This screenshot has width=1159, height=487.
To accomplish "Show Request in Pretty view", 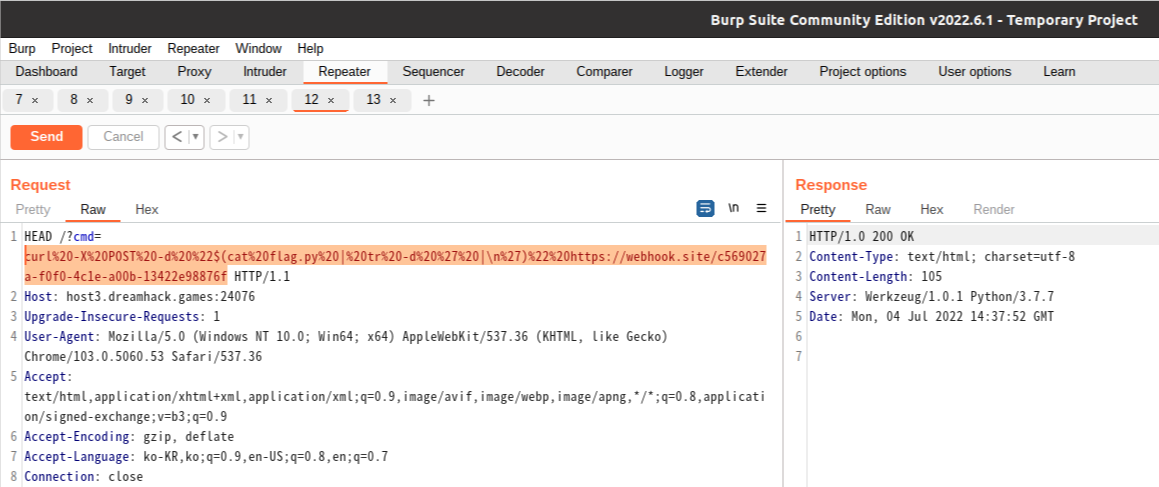I will pyautogui.click(x=33, y=210).
